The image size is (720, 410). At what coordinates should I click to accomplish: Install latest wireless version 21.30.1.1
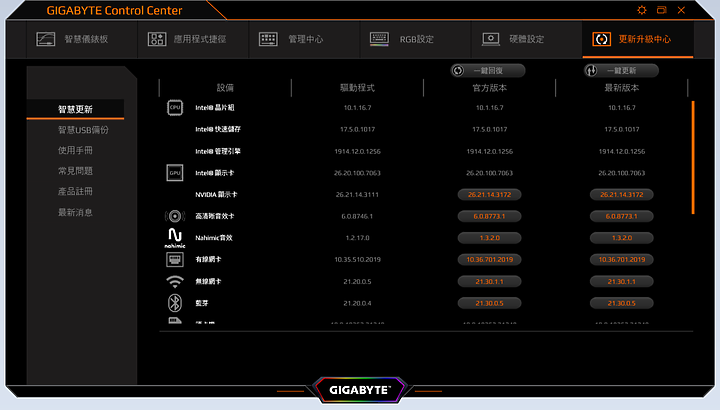coord(622,281)
